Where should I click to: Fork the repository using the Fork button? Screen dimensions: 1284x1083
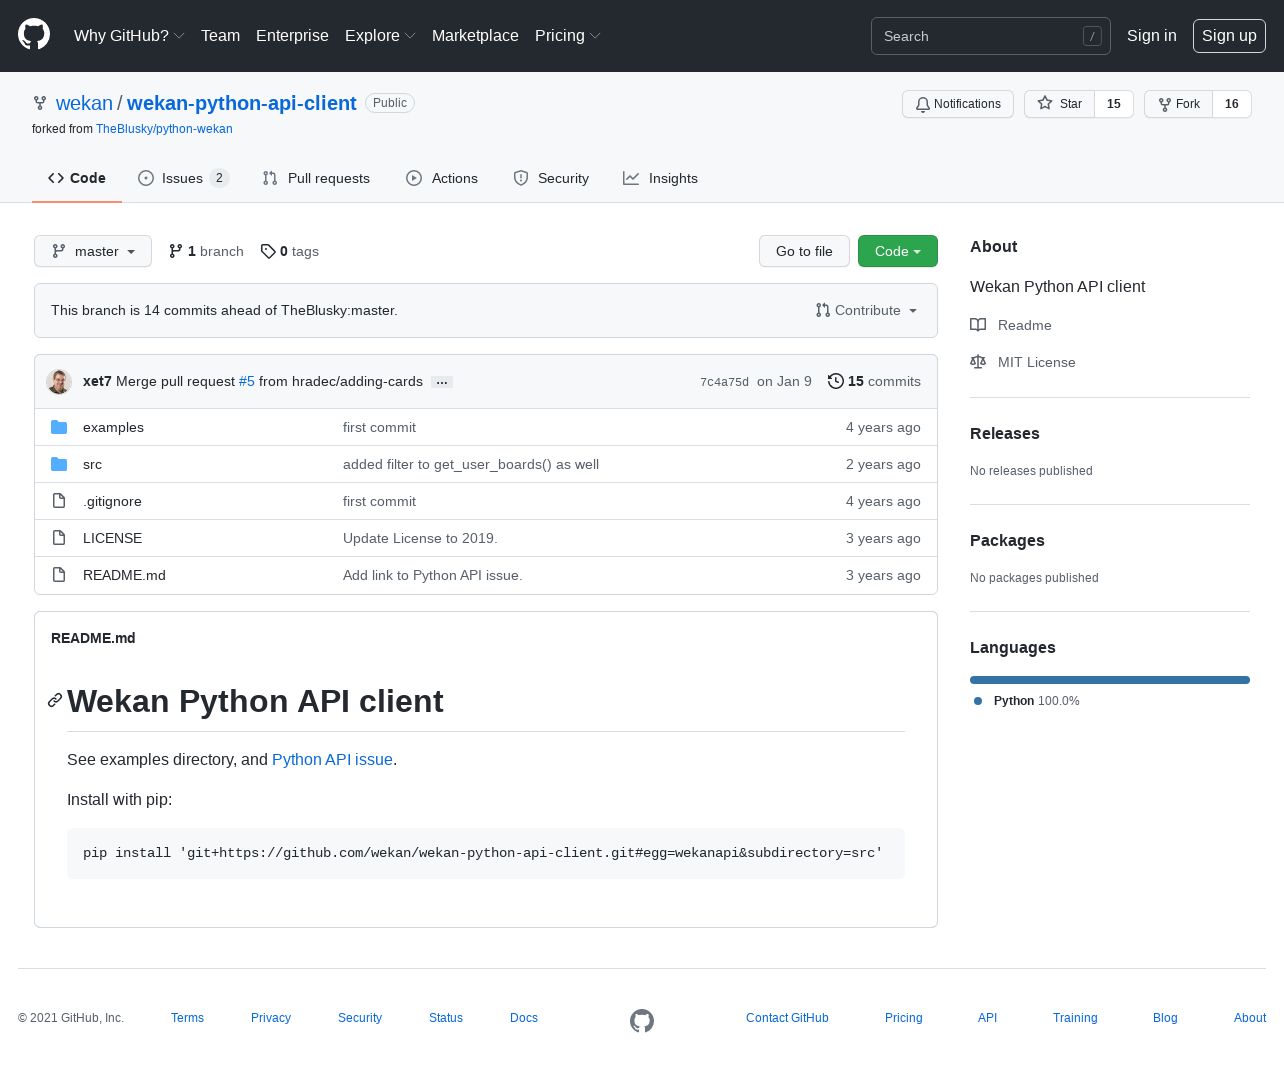[x=1178, y=104]
